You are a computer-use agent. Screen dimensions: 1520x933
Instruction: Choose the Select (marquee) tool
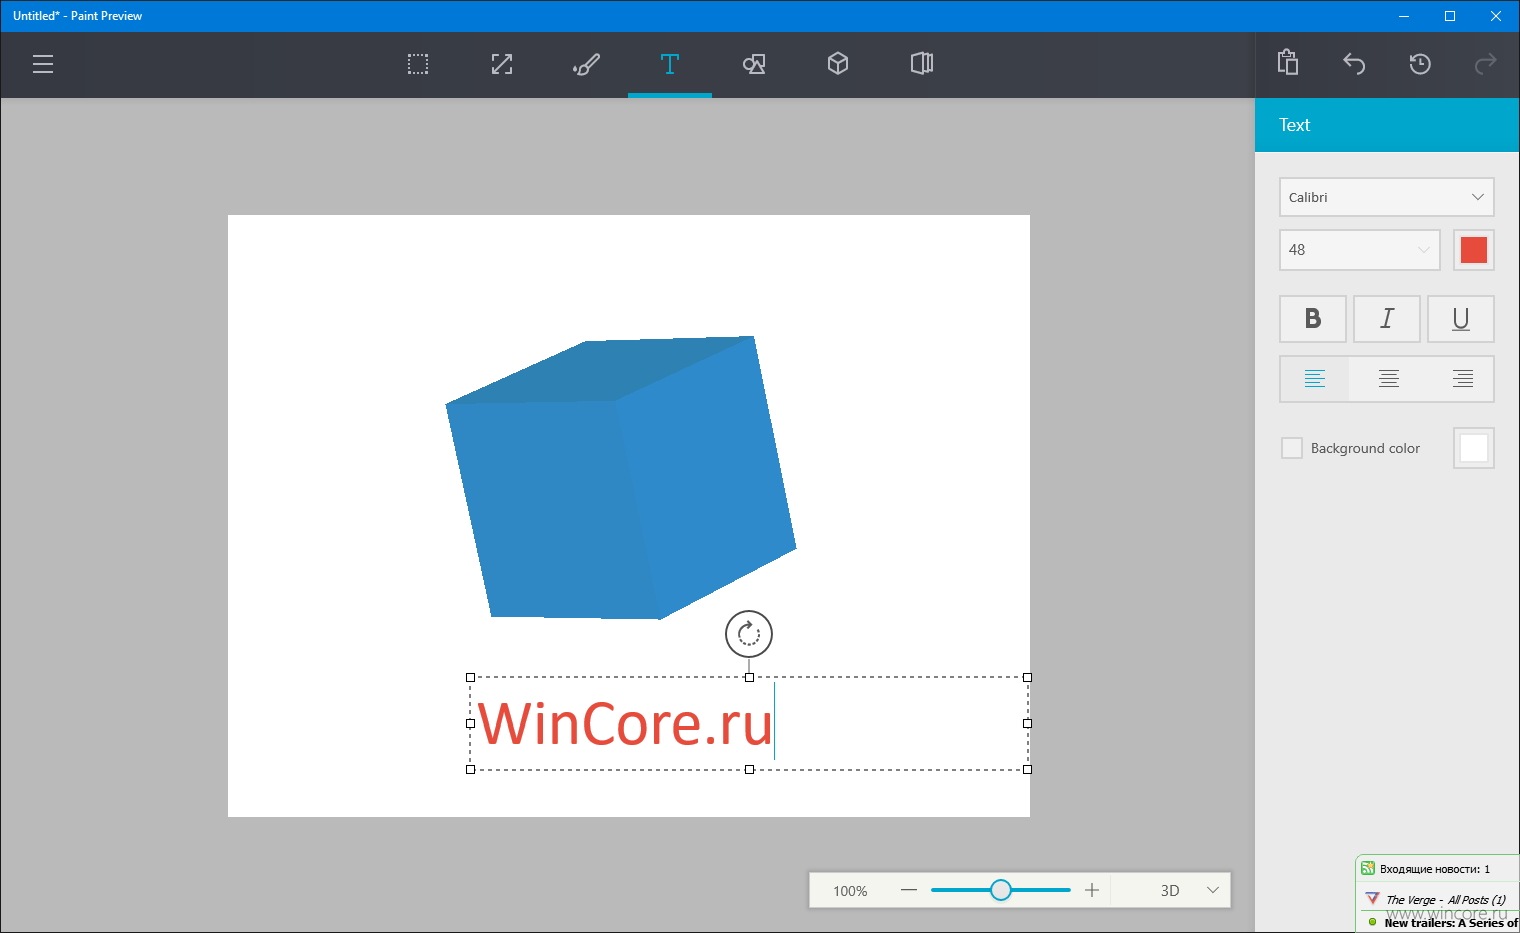[x=418, y=65]
